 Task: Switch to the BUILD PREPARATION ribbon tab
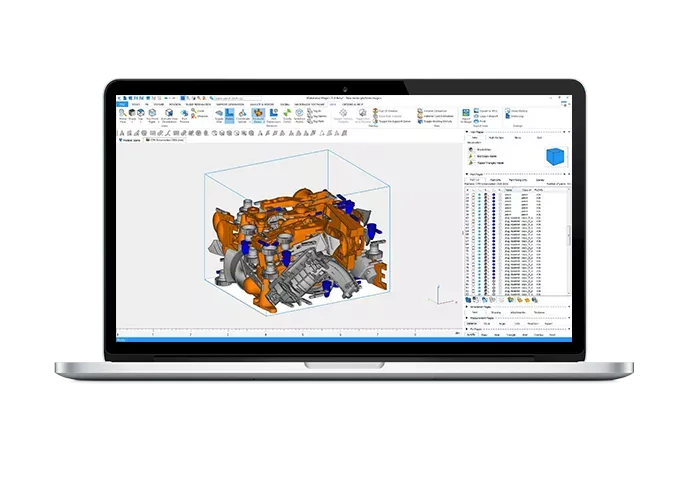[198, 105]
